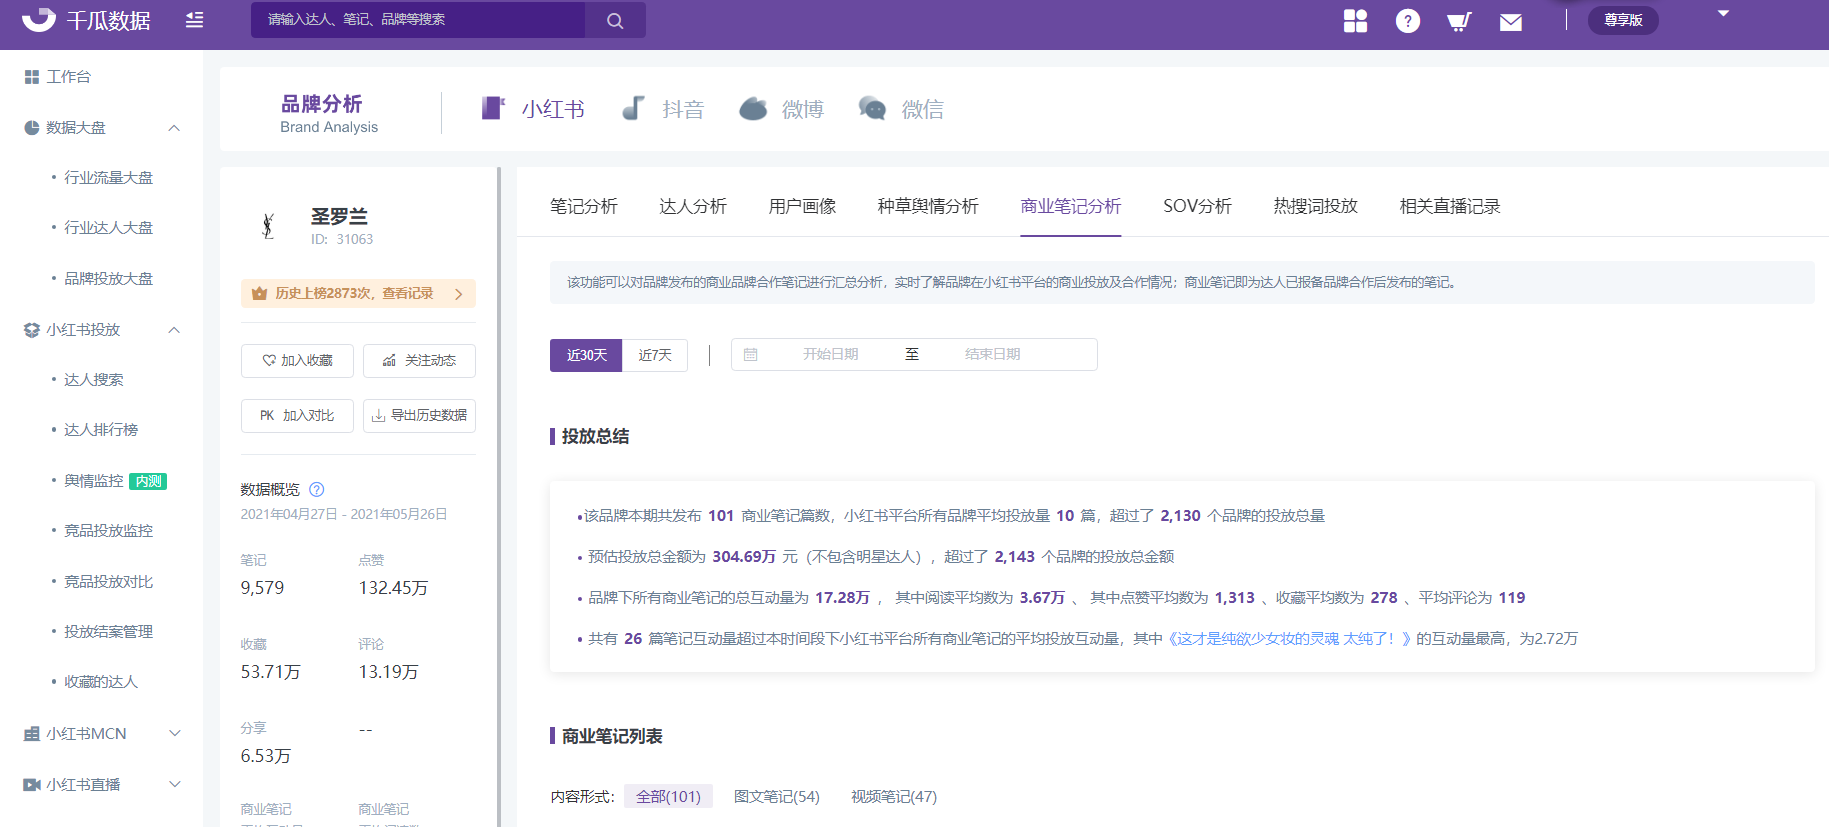Open the shopping cart icon
Image resolution: width=1829 pixels, height=827 pixels.
[x=1459, y=21]
